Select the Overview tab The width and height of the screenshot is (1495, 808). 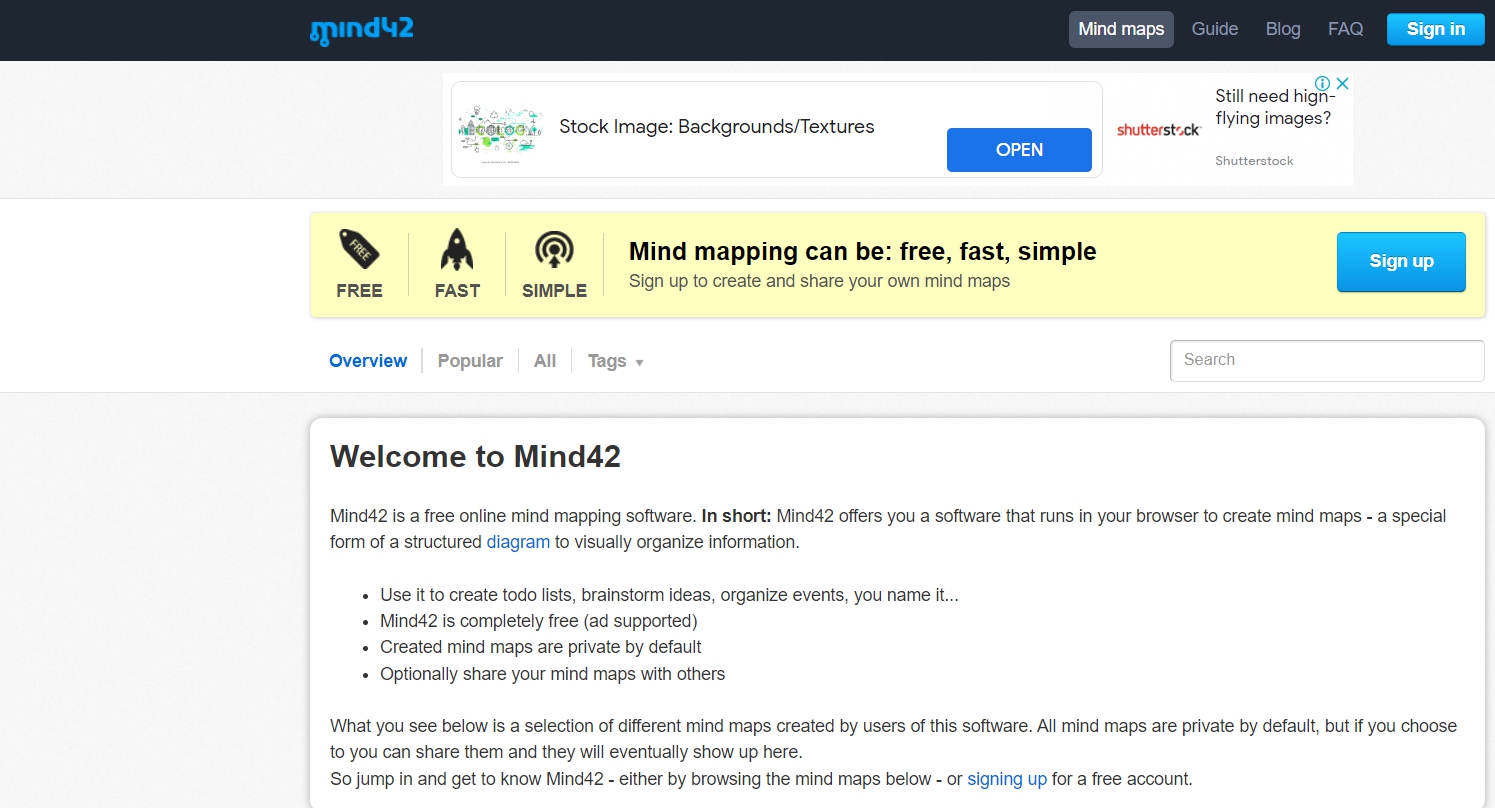[x=368, y=361]
